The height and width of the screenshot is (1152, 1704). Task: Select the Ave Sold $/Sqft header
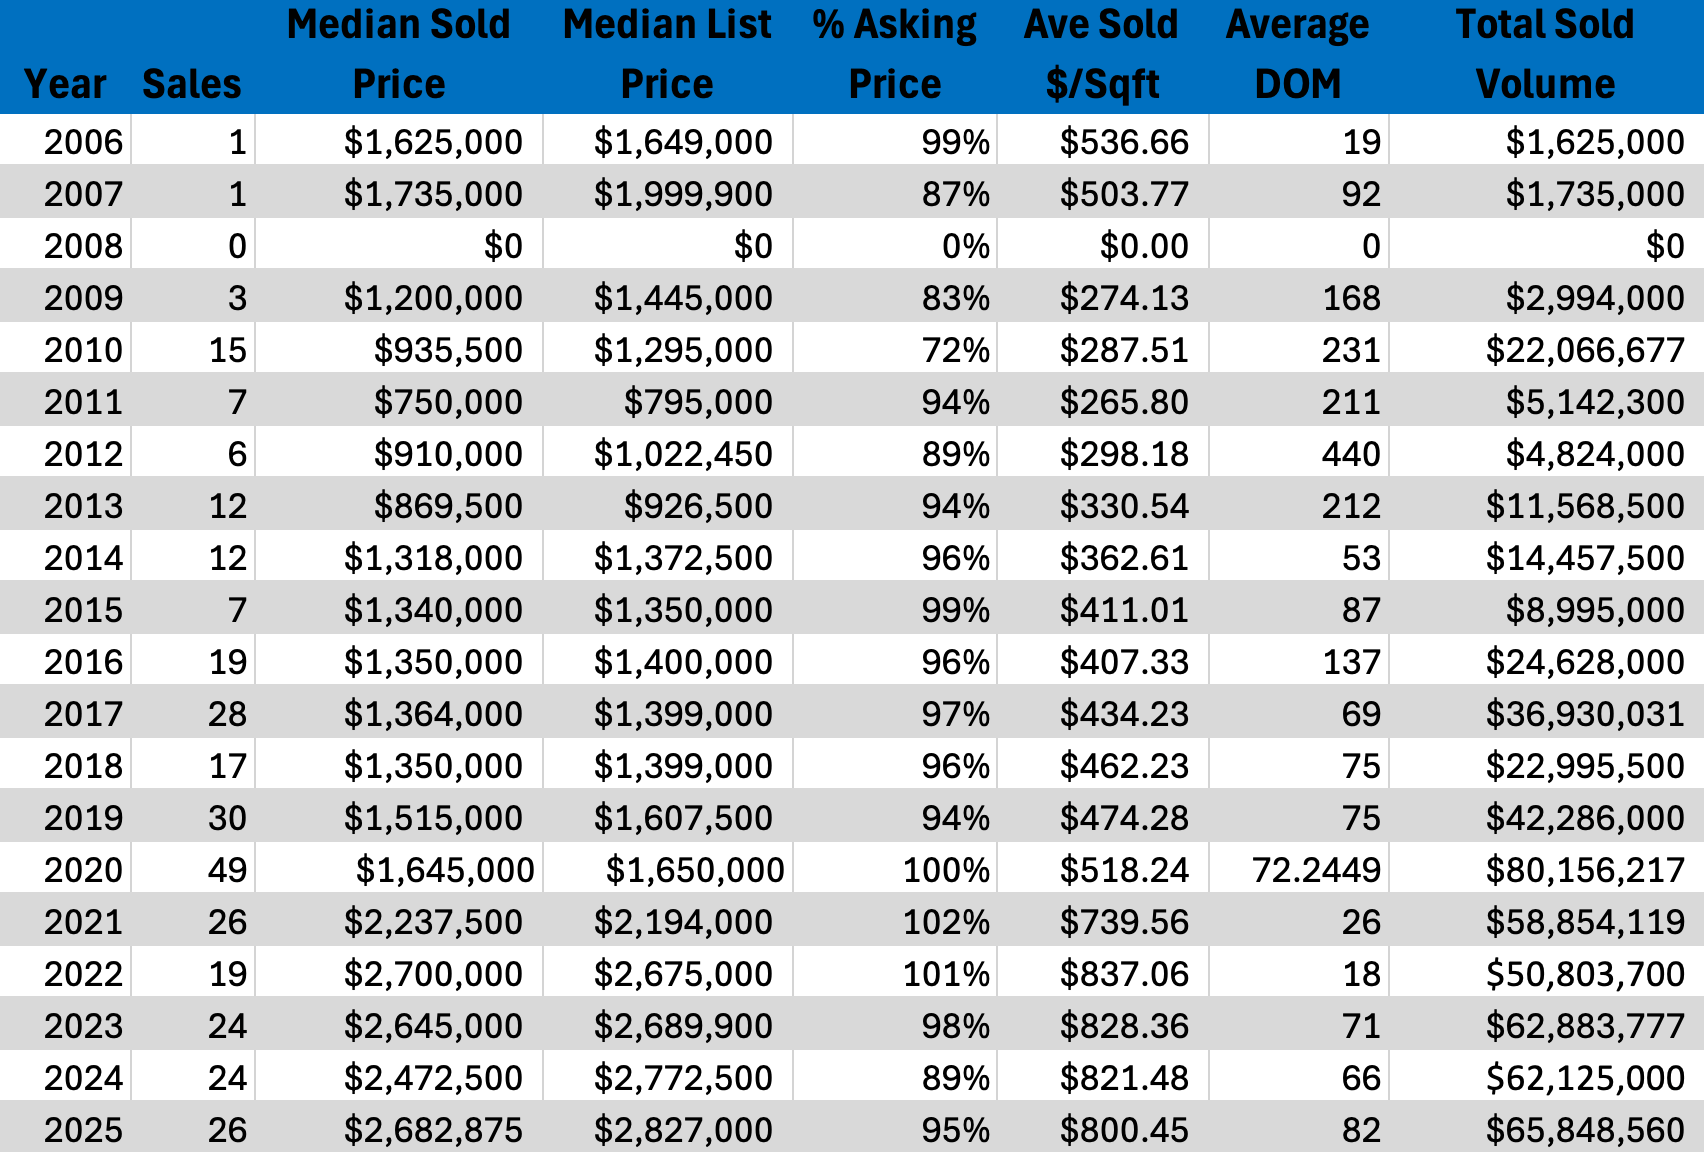1102,55
